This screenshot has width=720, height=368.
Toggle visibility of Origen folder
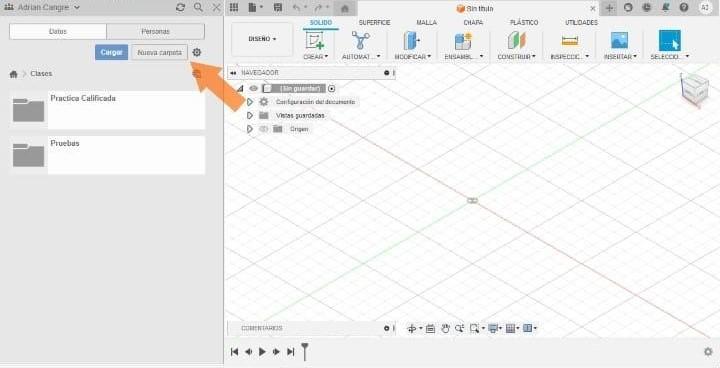coord(264,129)
